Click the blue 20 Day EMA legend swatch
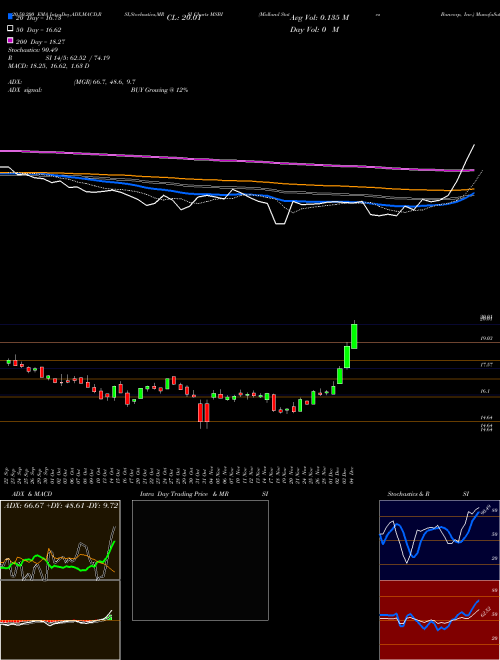Image resolution: width=500 pixels, height=660 pixels. point(10,17)
